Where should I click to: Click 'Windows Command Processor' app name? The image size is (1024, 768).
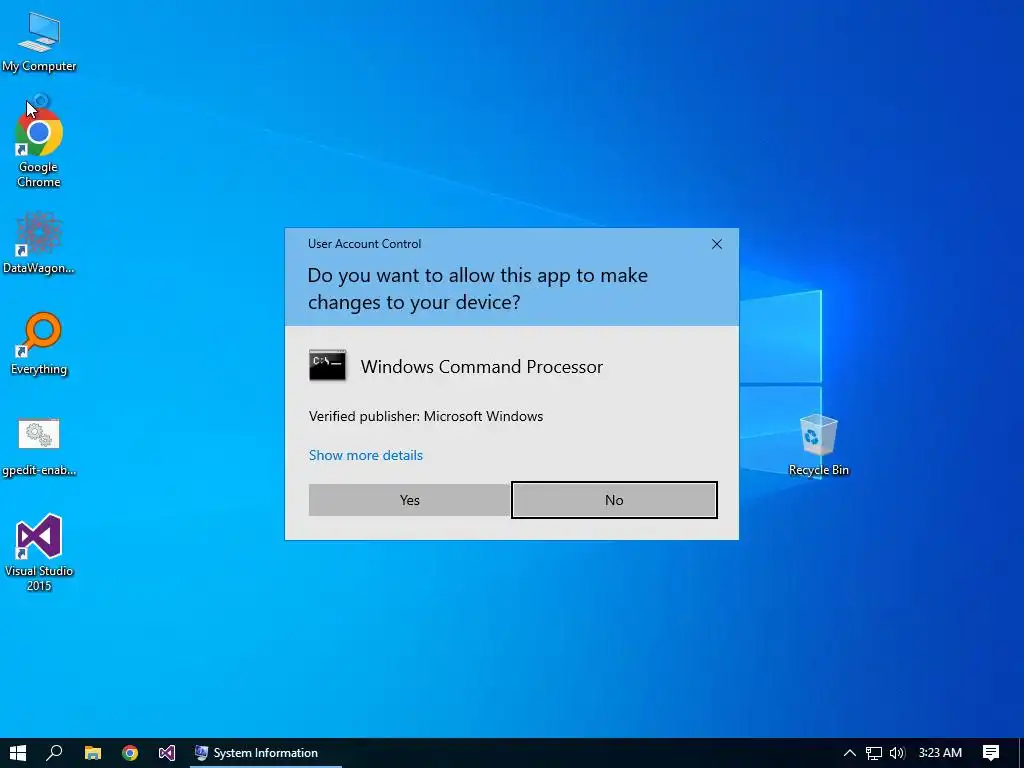(x=481, y=366)
